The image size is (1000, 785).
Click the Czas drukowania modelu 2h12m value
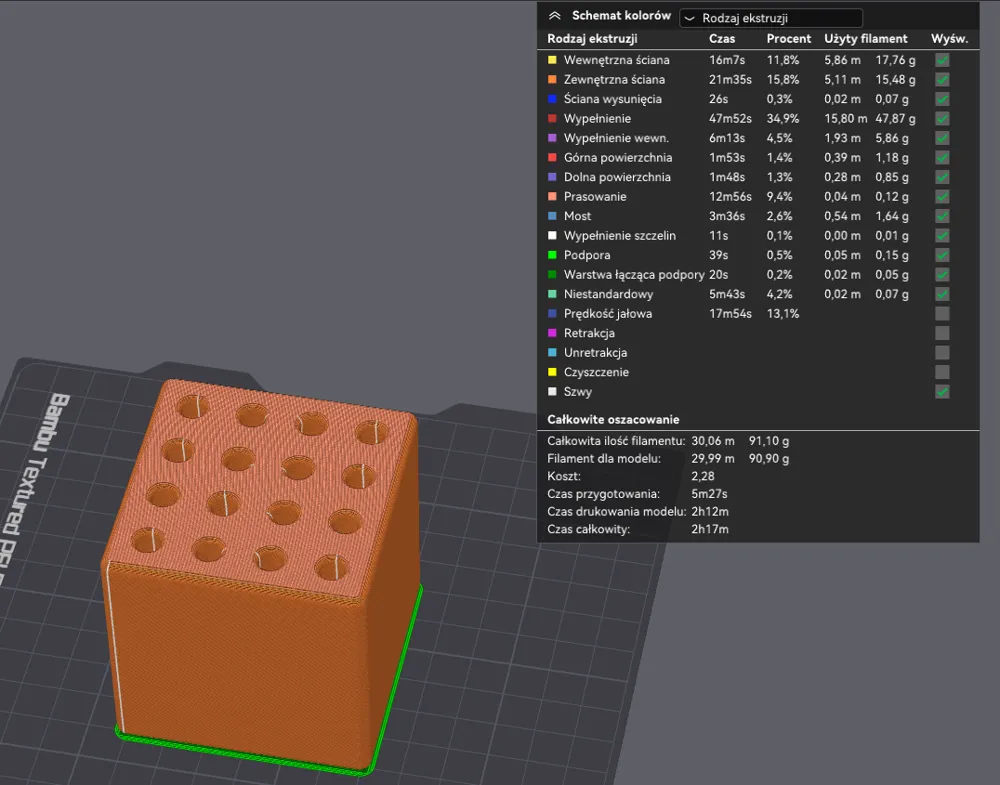[x=710, y=511]
